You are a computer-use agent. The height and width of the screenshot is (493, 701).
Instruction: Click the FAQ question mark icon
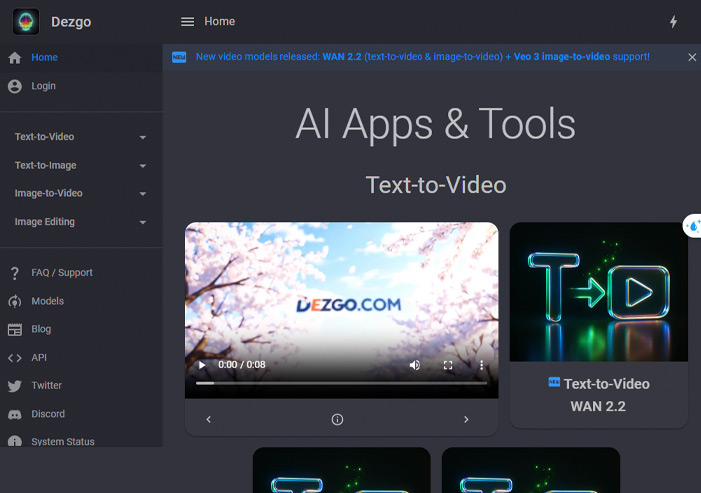pos(15,273)
